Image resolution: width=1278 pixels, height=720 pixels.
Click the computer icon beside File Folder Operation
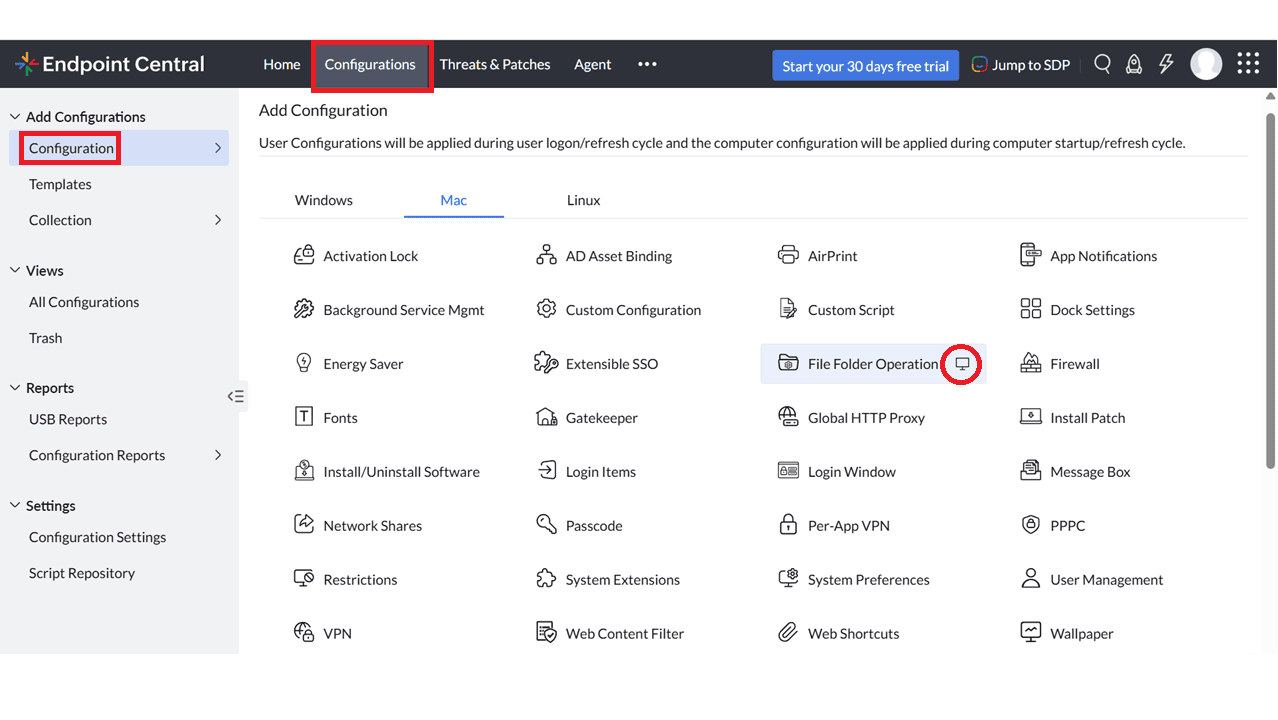962,364
